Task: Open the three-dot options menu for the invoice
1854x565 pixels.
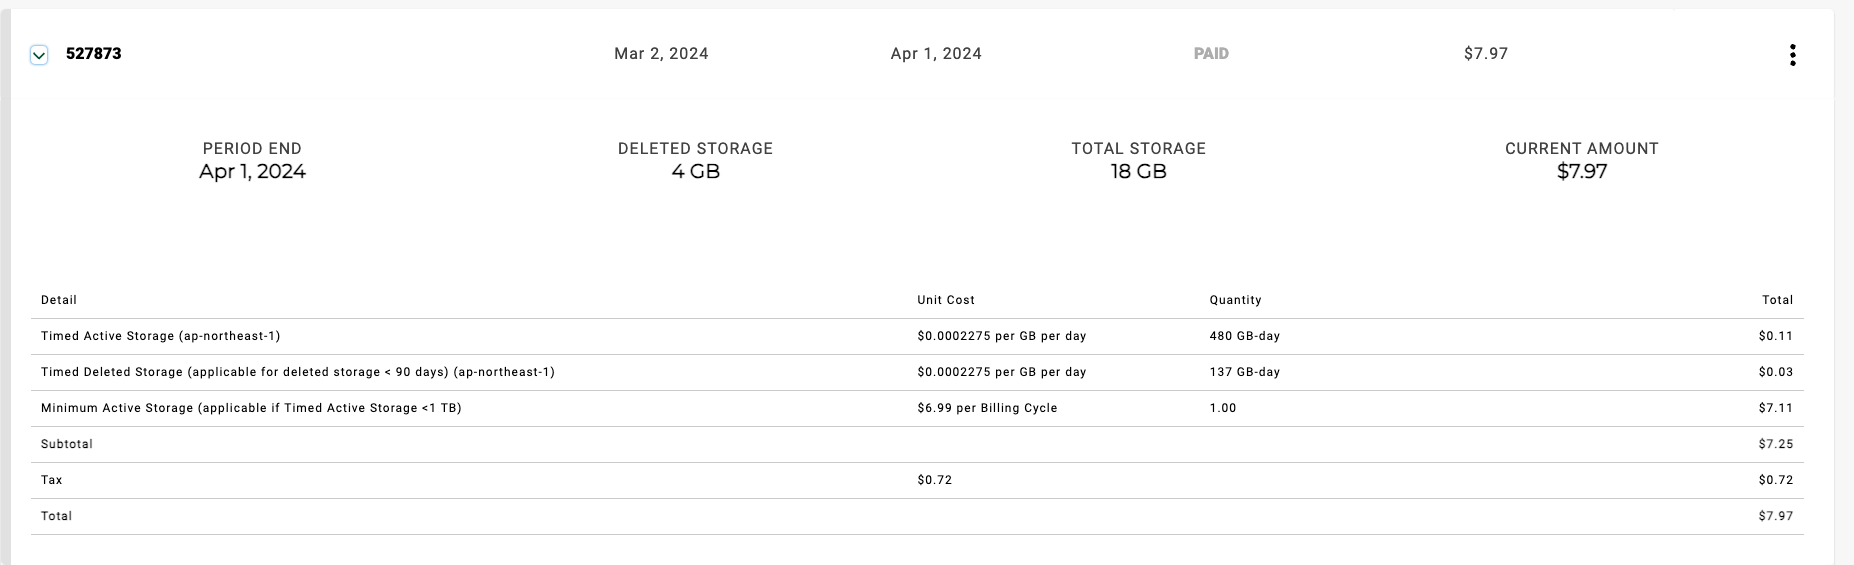Action: pyautogui.click(x=1792, y=55)
